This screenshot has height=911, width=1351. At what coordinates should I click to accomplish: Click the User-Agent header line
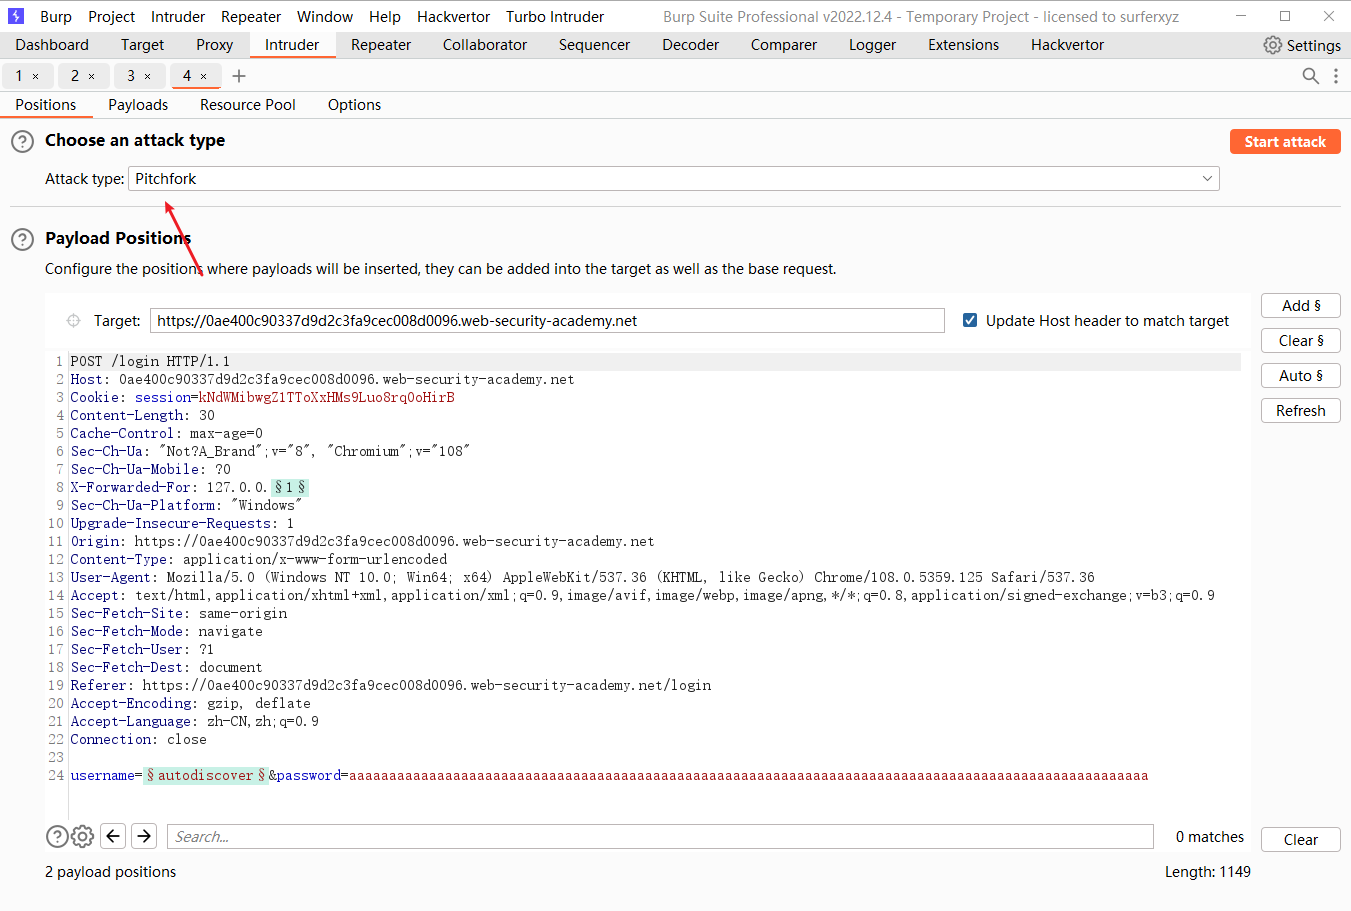(x=582, y=578)
